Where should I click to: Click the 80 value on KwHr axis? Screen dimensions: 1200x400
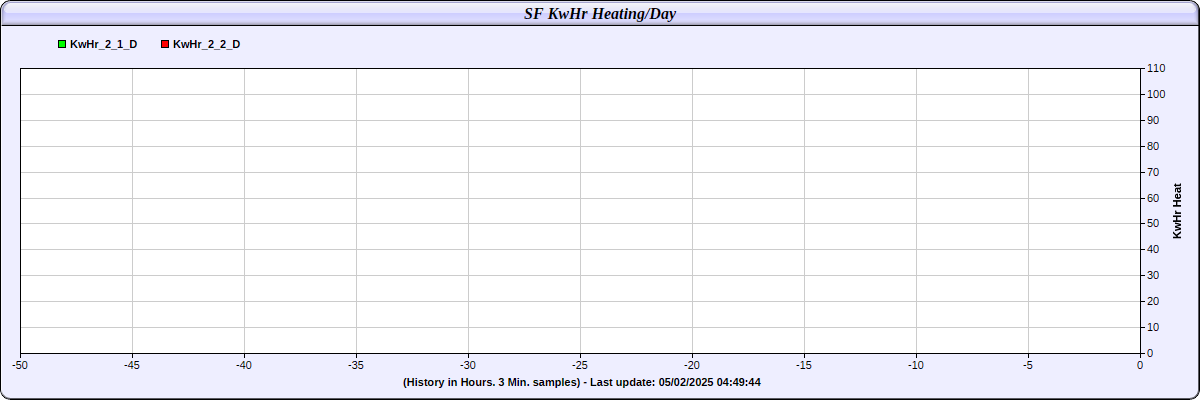(1153, 146)
